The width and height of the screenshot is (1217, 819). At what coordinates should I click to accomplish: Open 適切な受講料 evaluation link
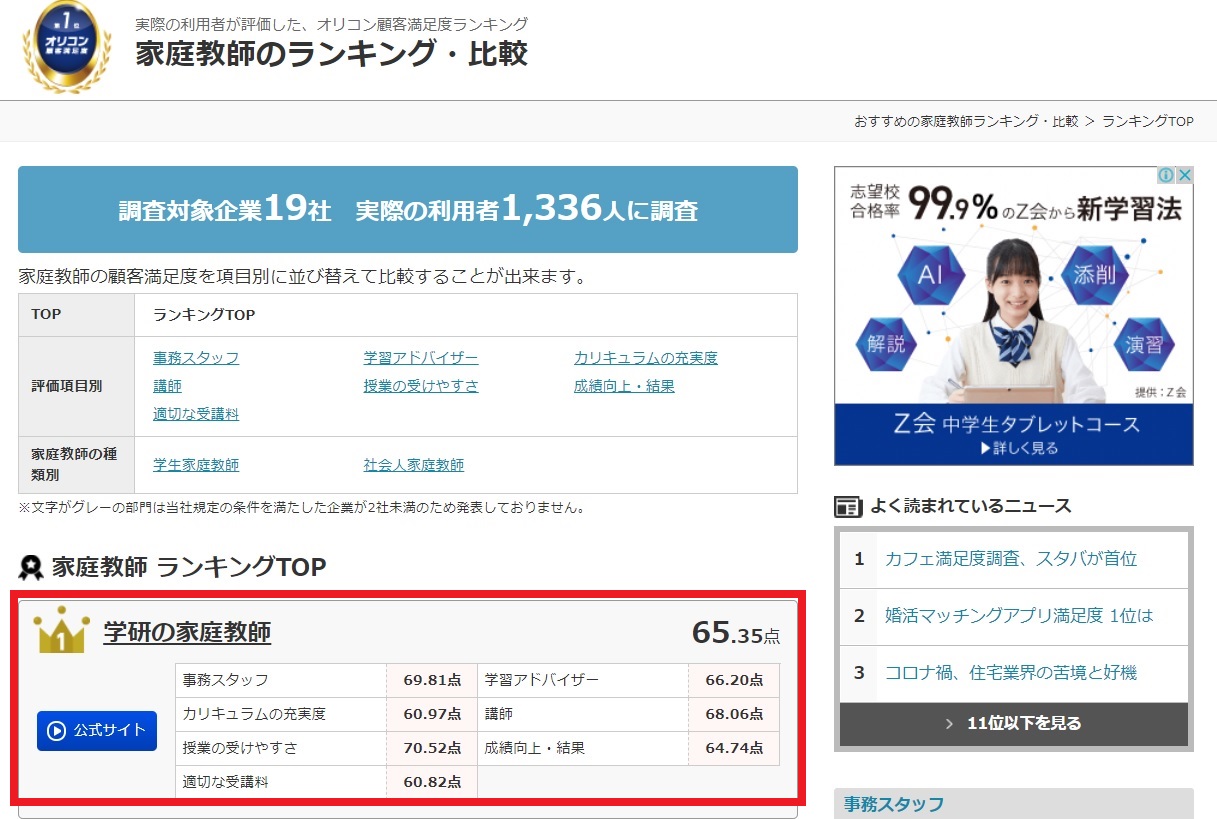pos(196,414)
